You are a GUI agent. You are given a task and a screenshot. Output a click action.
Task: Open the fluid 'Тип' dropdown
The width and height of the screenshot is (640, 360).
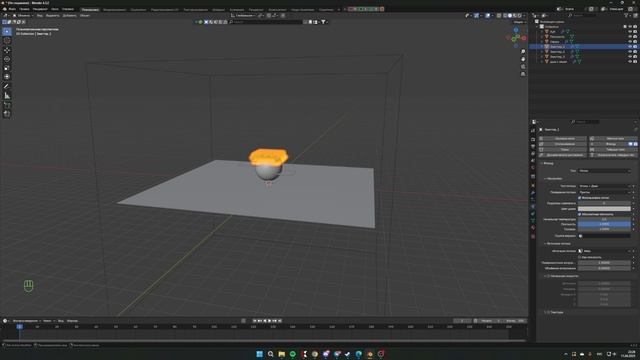(604, 171)
